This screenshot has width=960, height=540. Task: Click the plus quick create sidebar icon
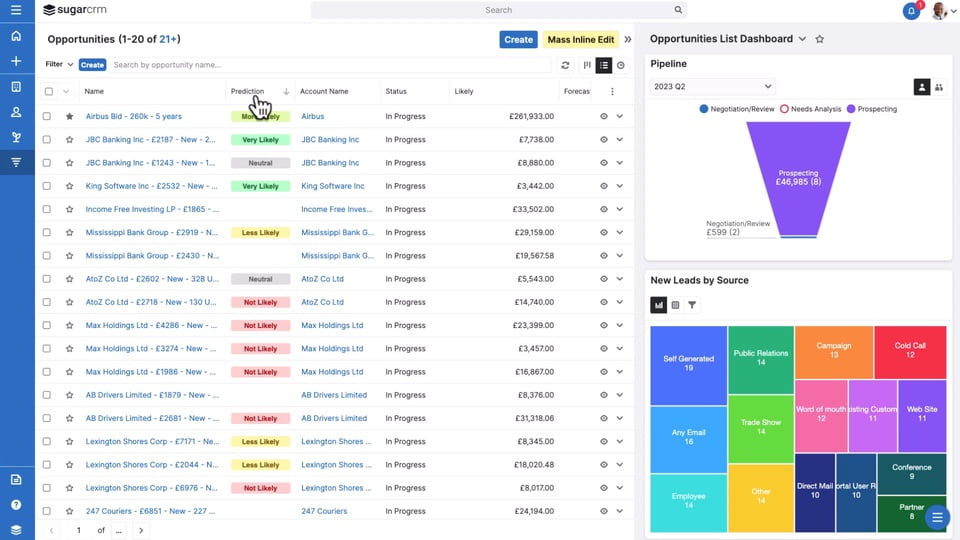click(x=16, y=61)
